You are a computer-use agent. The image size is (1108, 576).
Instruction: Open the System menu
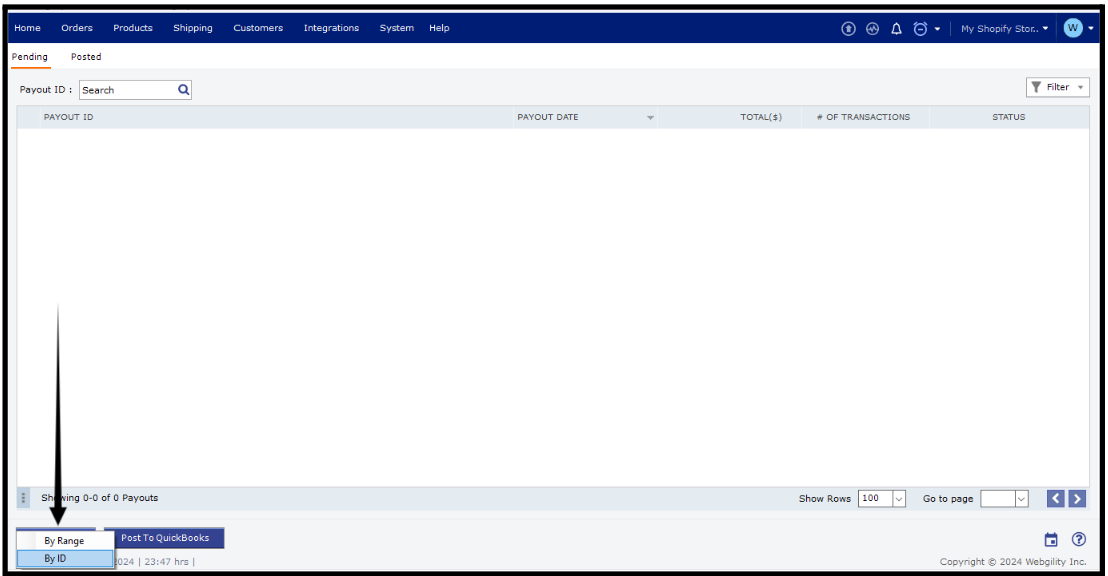pos(396,28)
